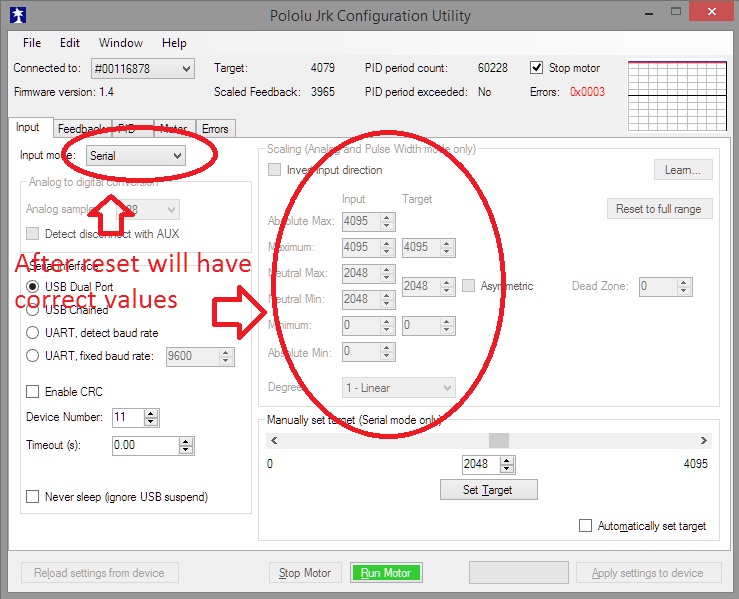Select USB Dual Port radio button
The height and width of the screenshot is (599, 739).
(32, 287)
